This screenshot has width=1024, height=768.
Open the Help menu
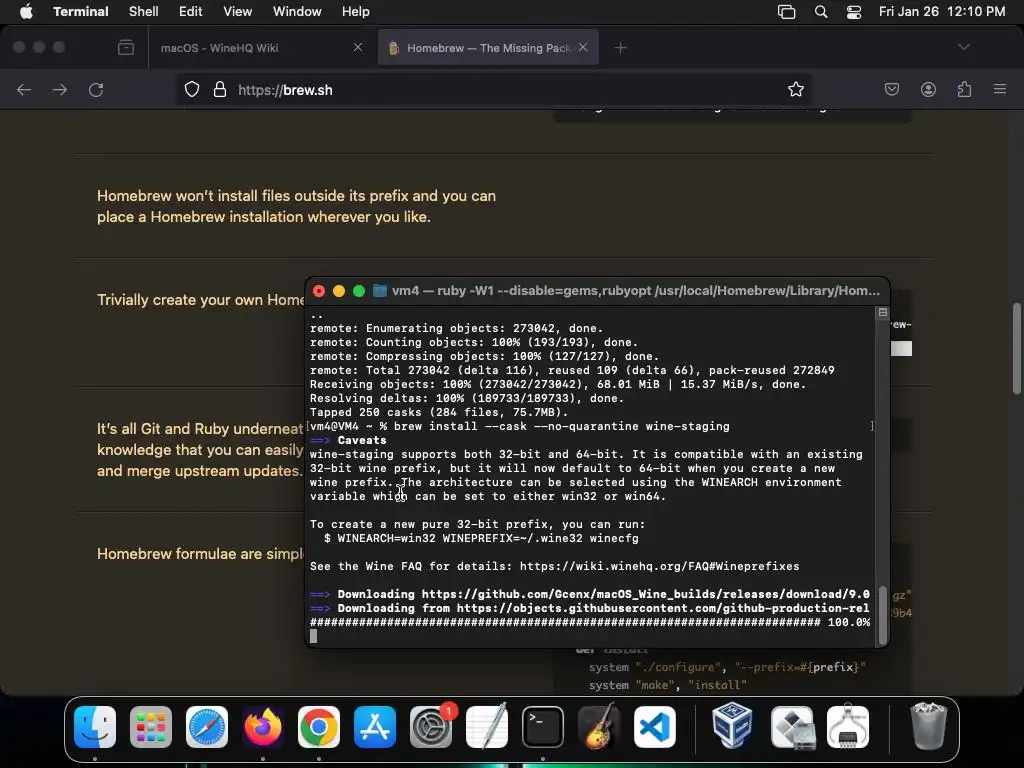click(356, 12)
